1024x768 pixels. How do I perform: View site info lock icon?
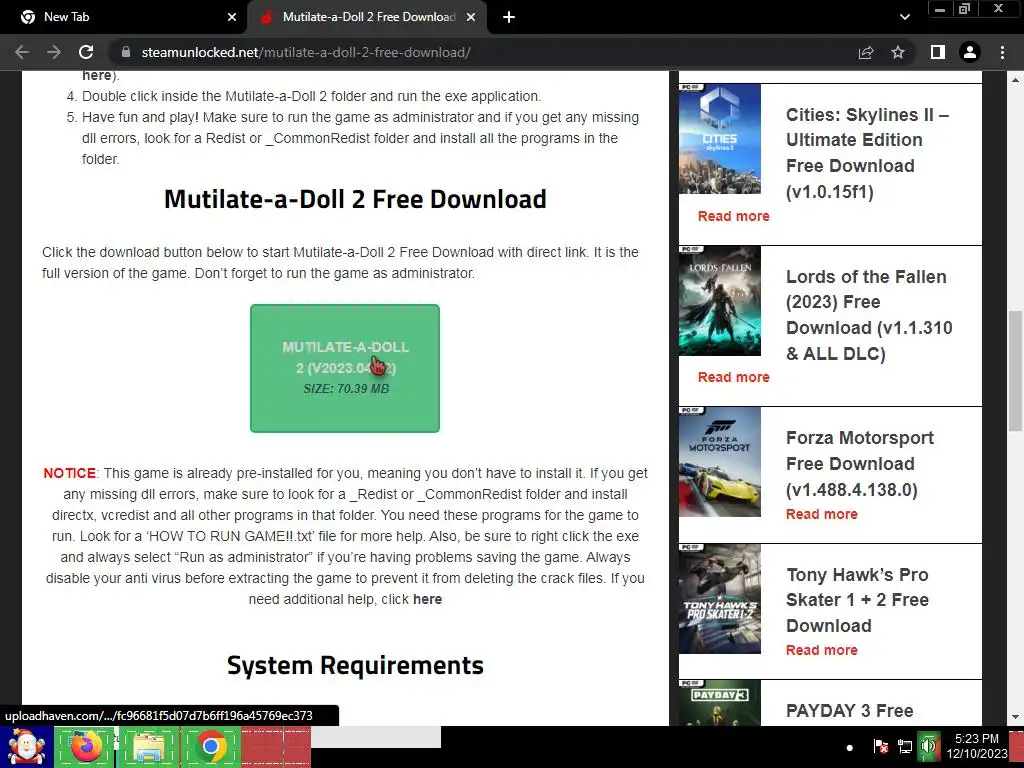pos(126,52)
